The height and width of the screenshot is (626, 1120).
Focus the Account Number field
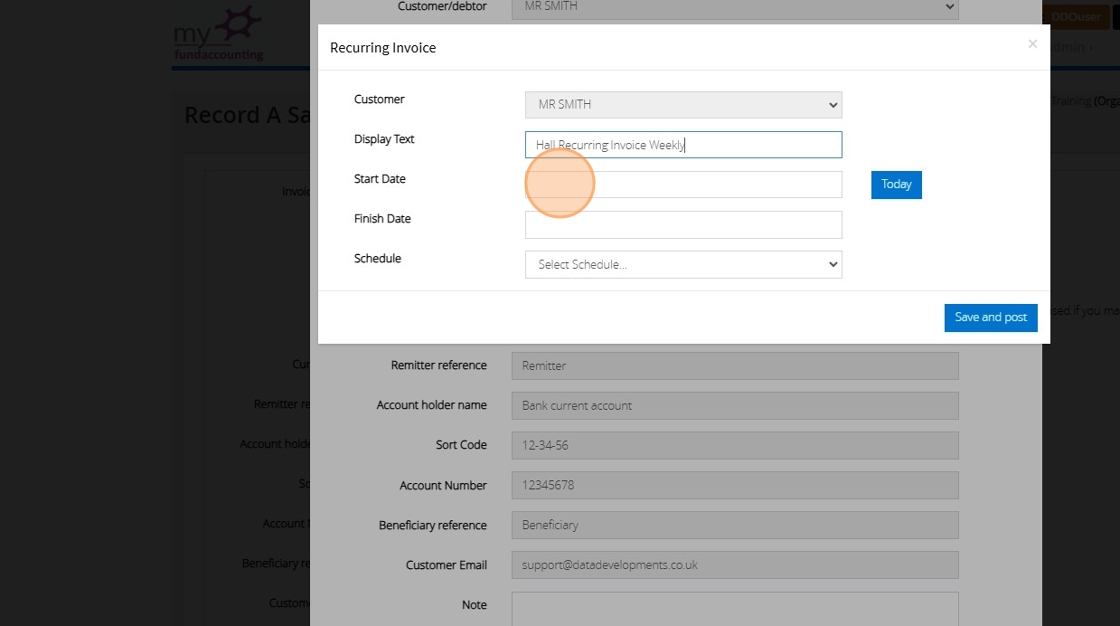coord(734,486)
